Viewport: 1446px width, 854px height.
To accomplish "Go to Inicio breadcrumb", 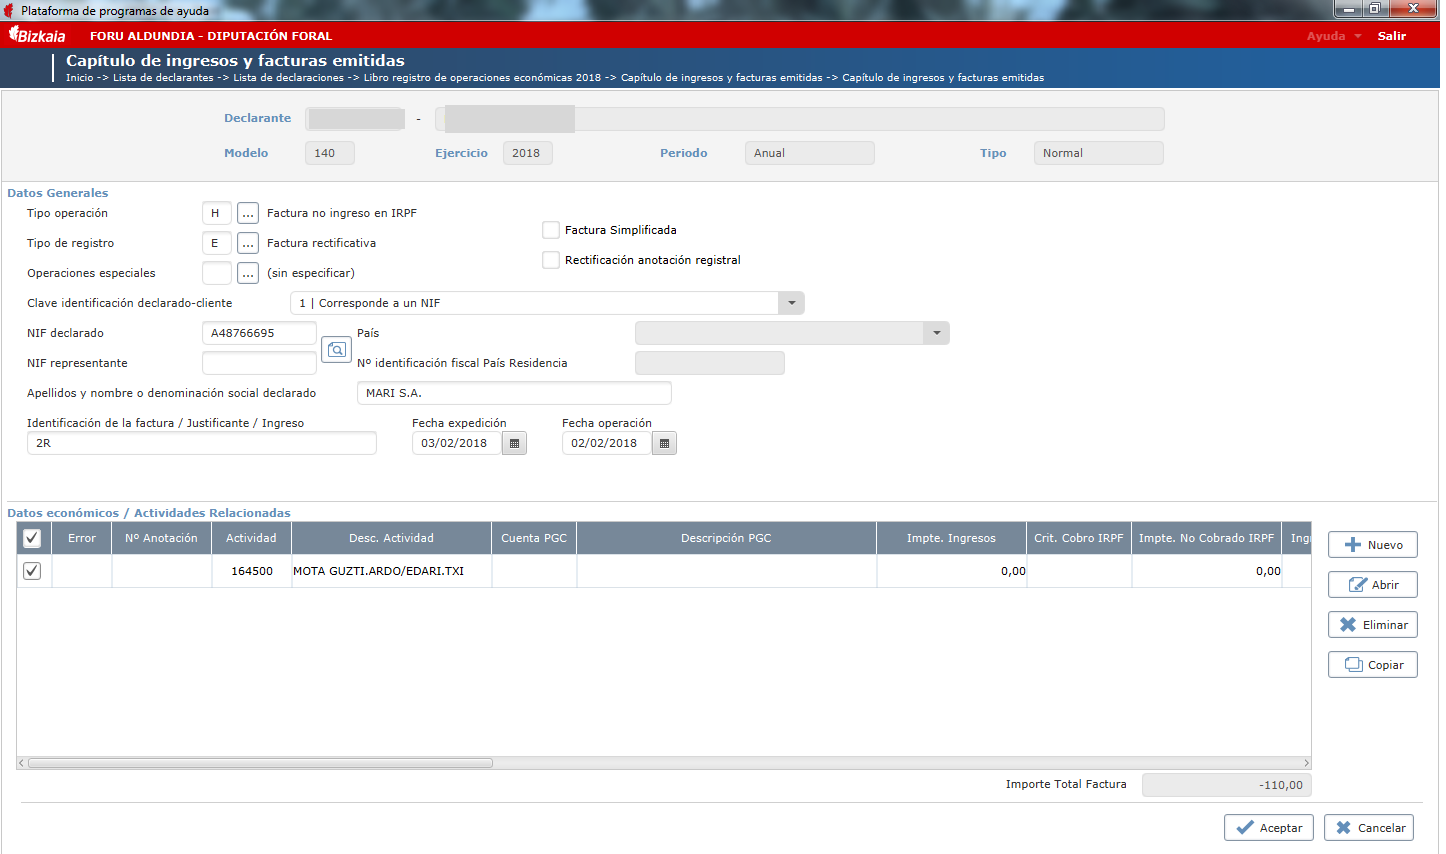I will coord(80,78).
